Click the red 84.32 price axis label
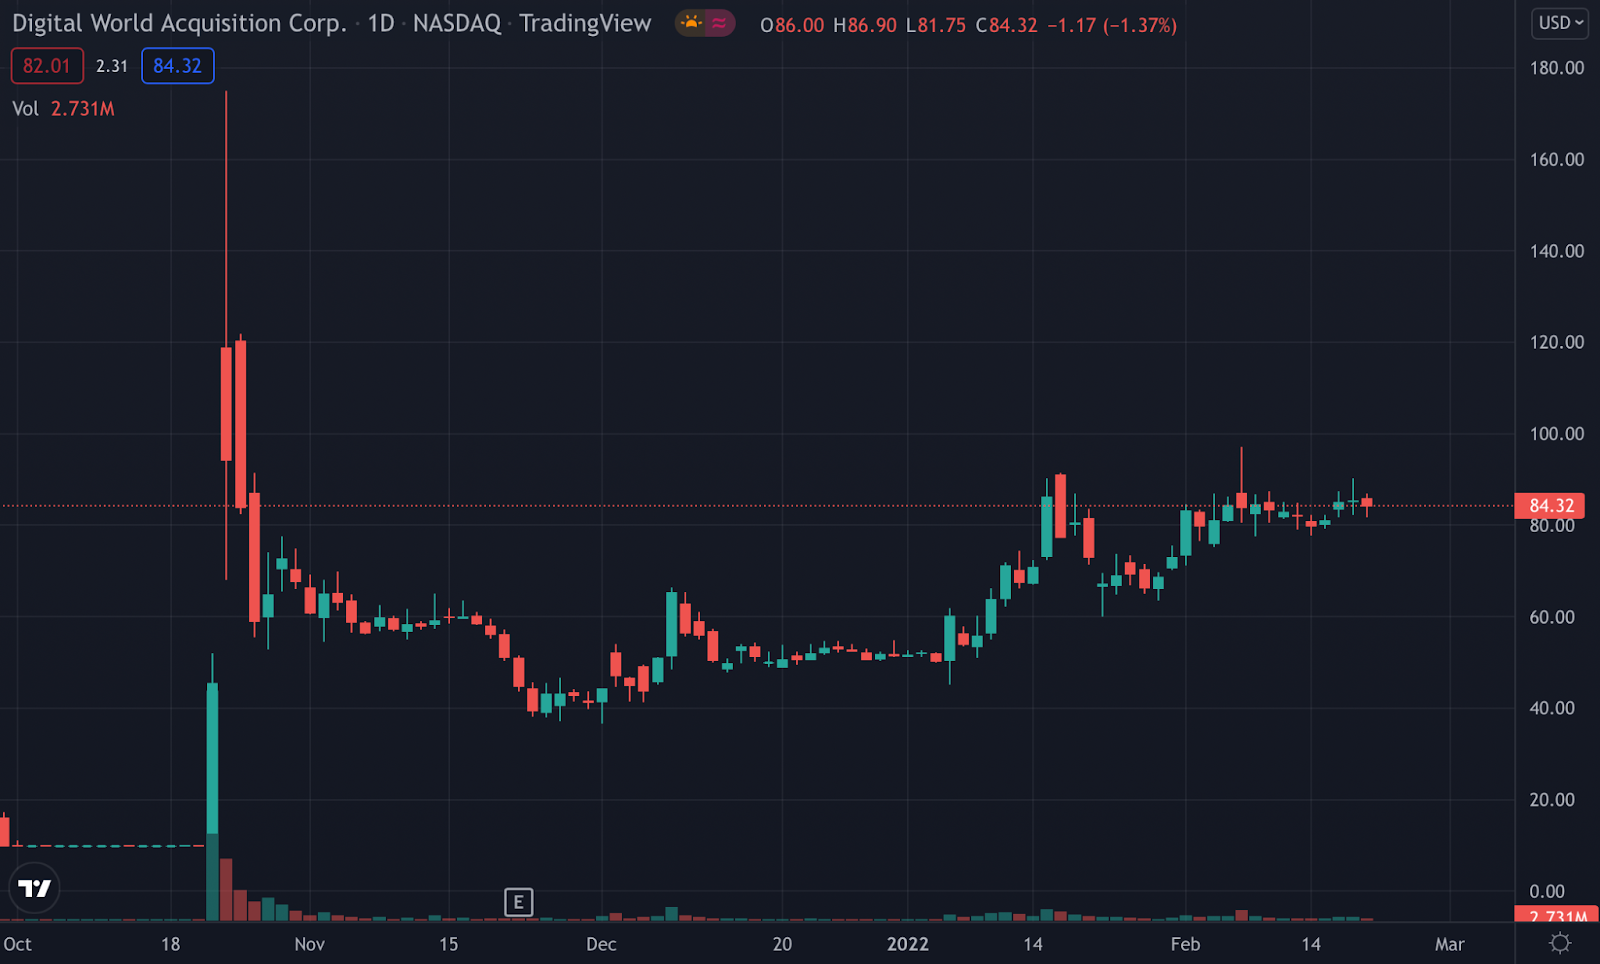1600x964 pixels. tap(1551, 506)
